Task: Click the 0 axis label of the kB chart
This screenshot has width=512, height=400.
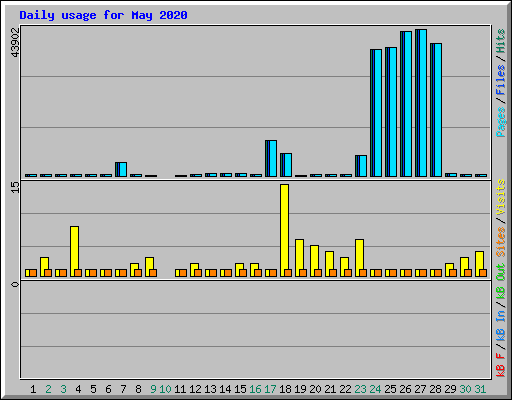Action: click(15, 284)
